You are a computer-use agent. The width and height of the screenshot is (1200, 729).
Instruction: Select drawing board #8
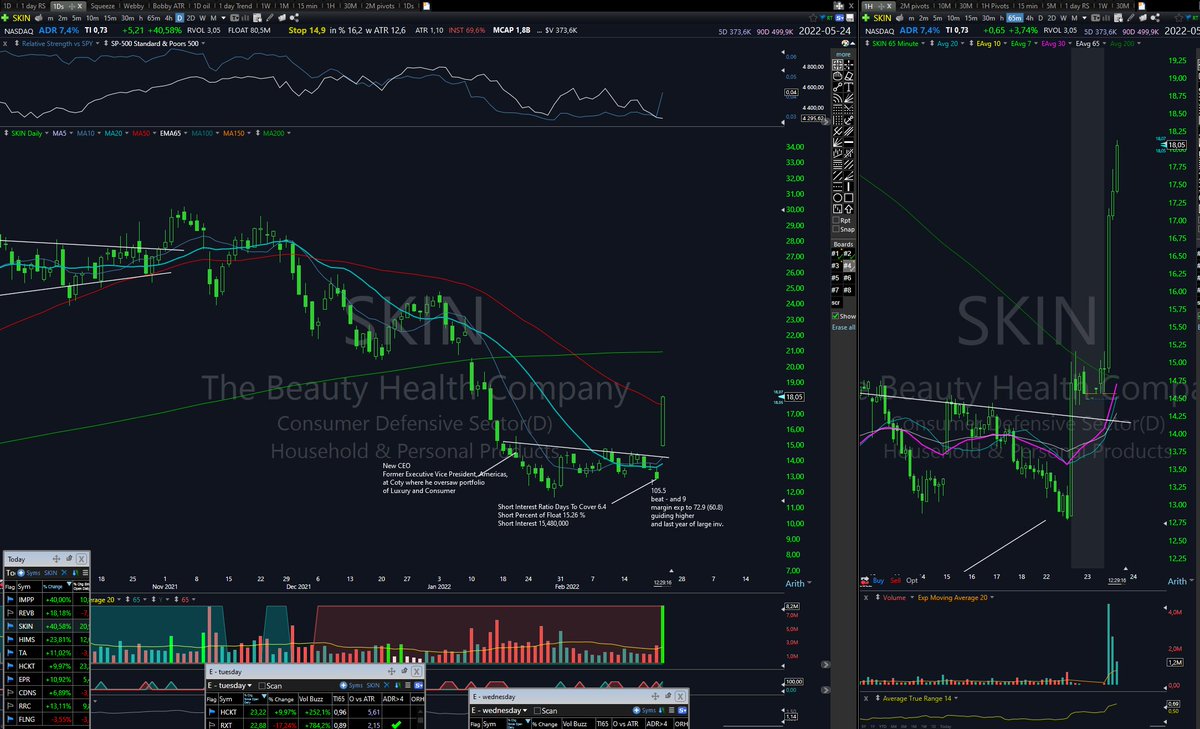click(x=849, y=289)
